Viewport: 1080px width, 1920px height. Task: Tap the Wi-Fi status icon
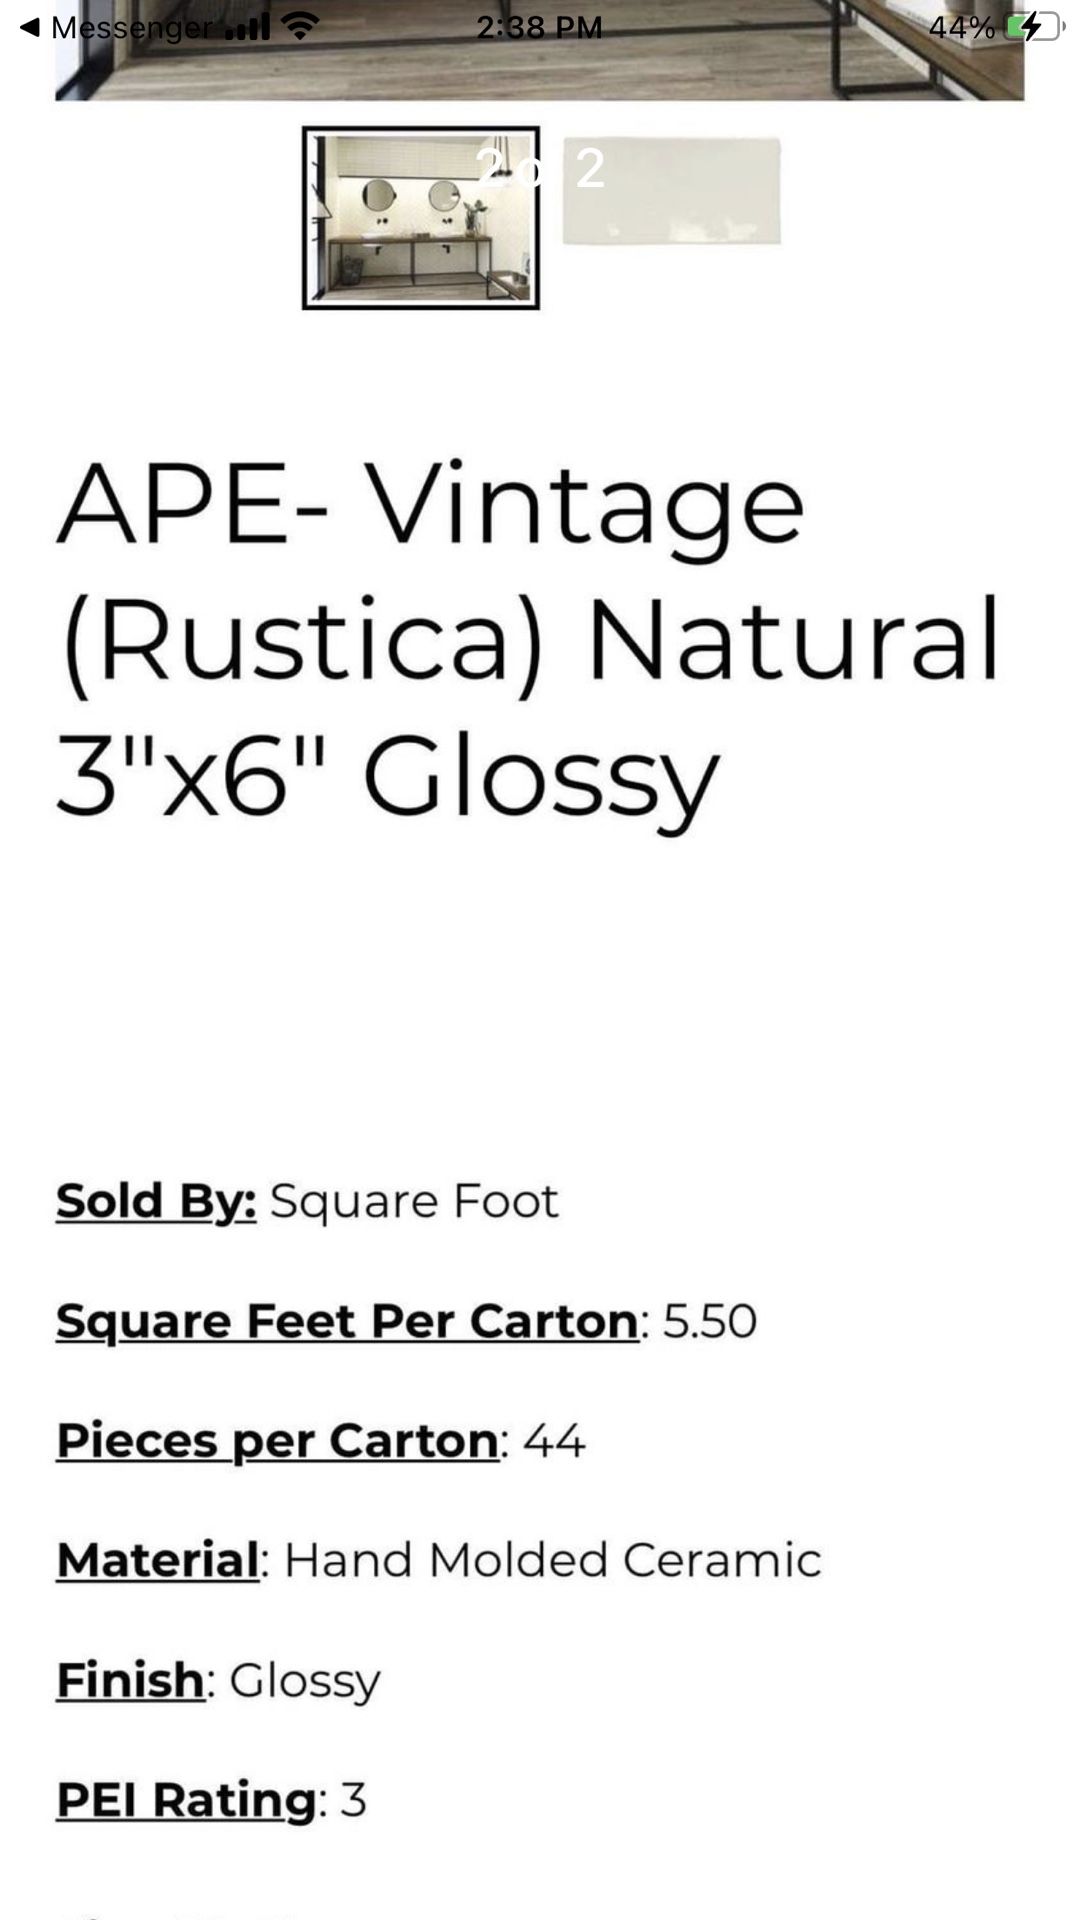click(x=297, y=26)
